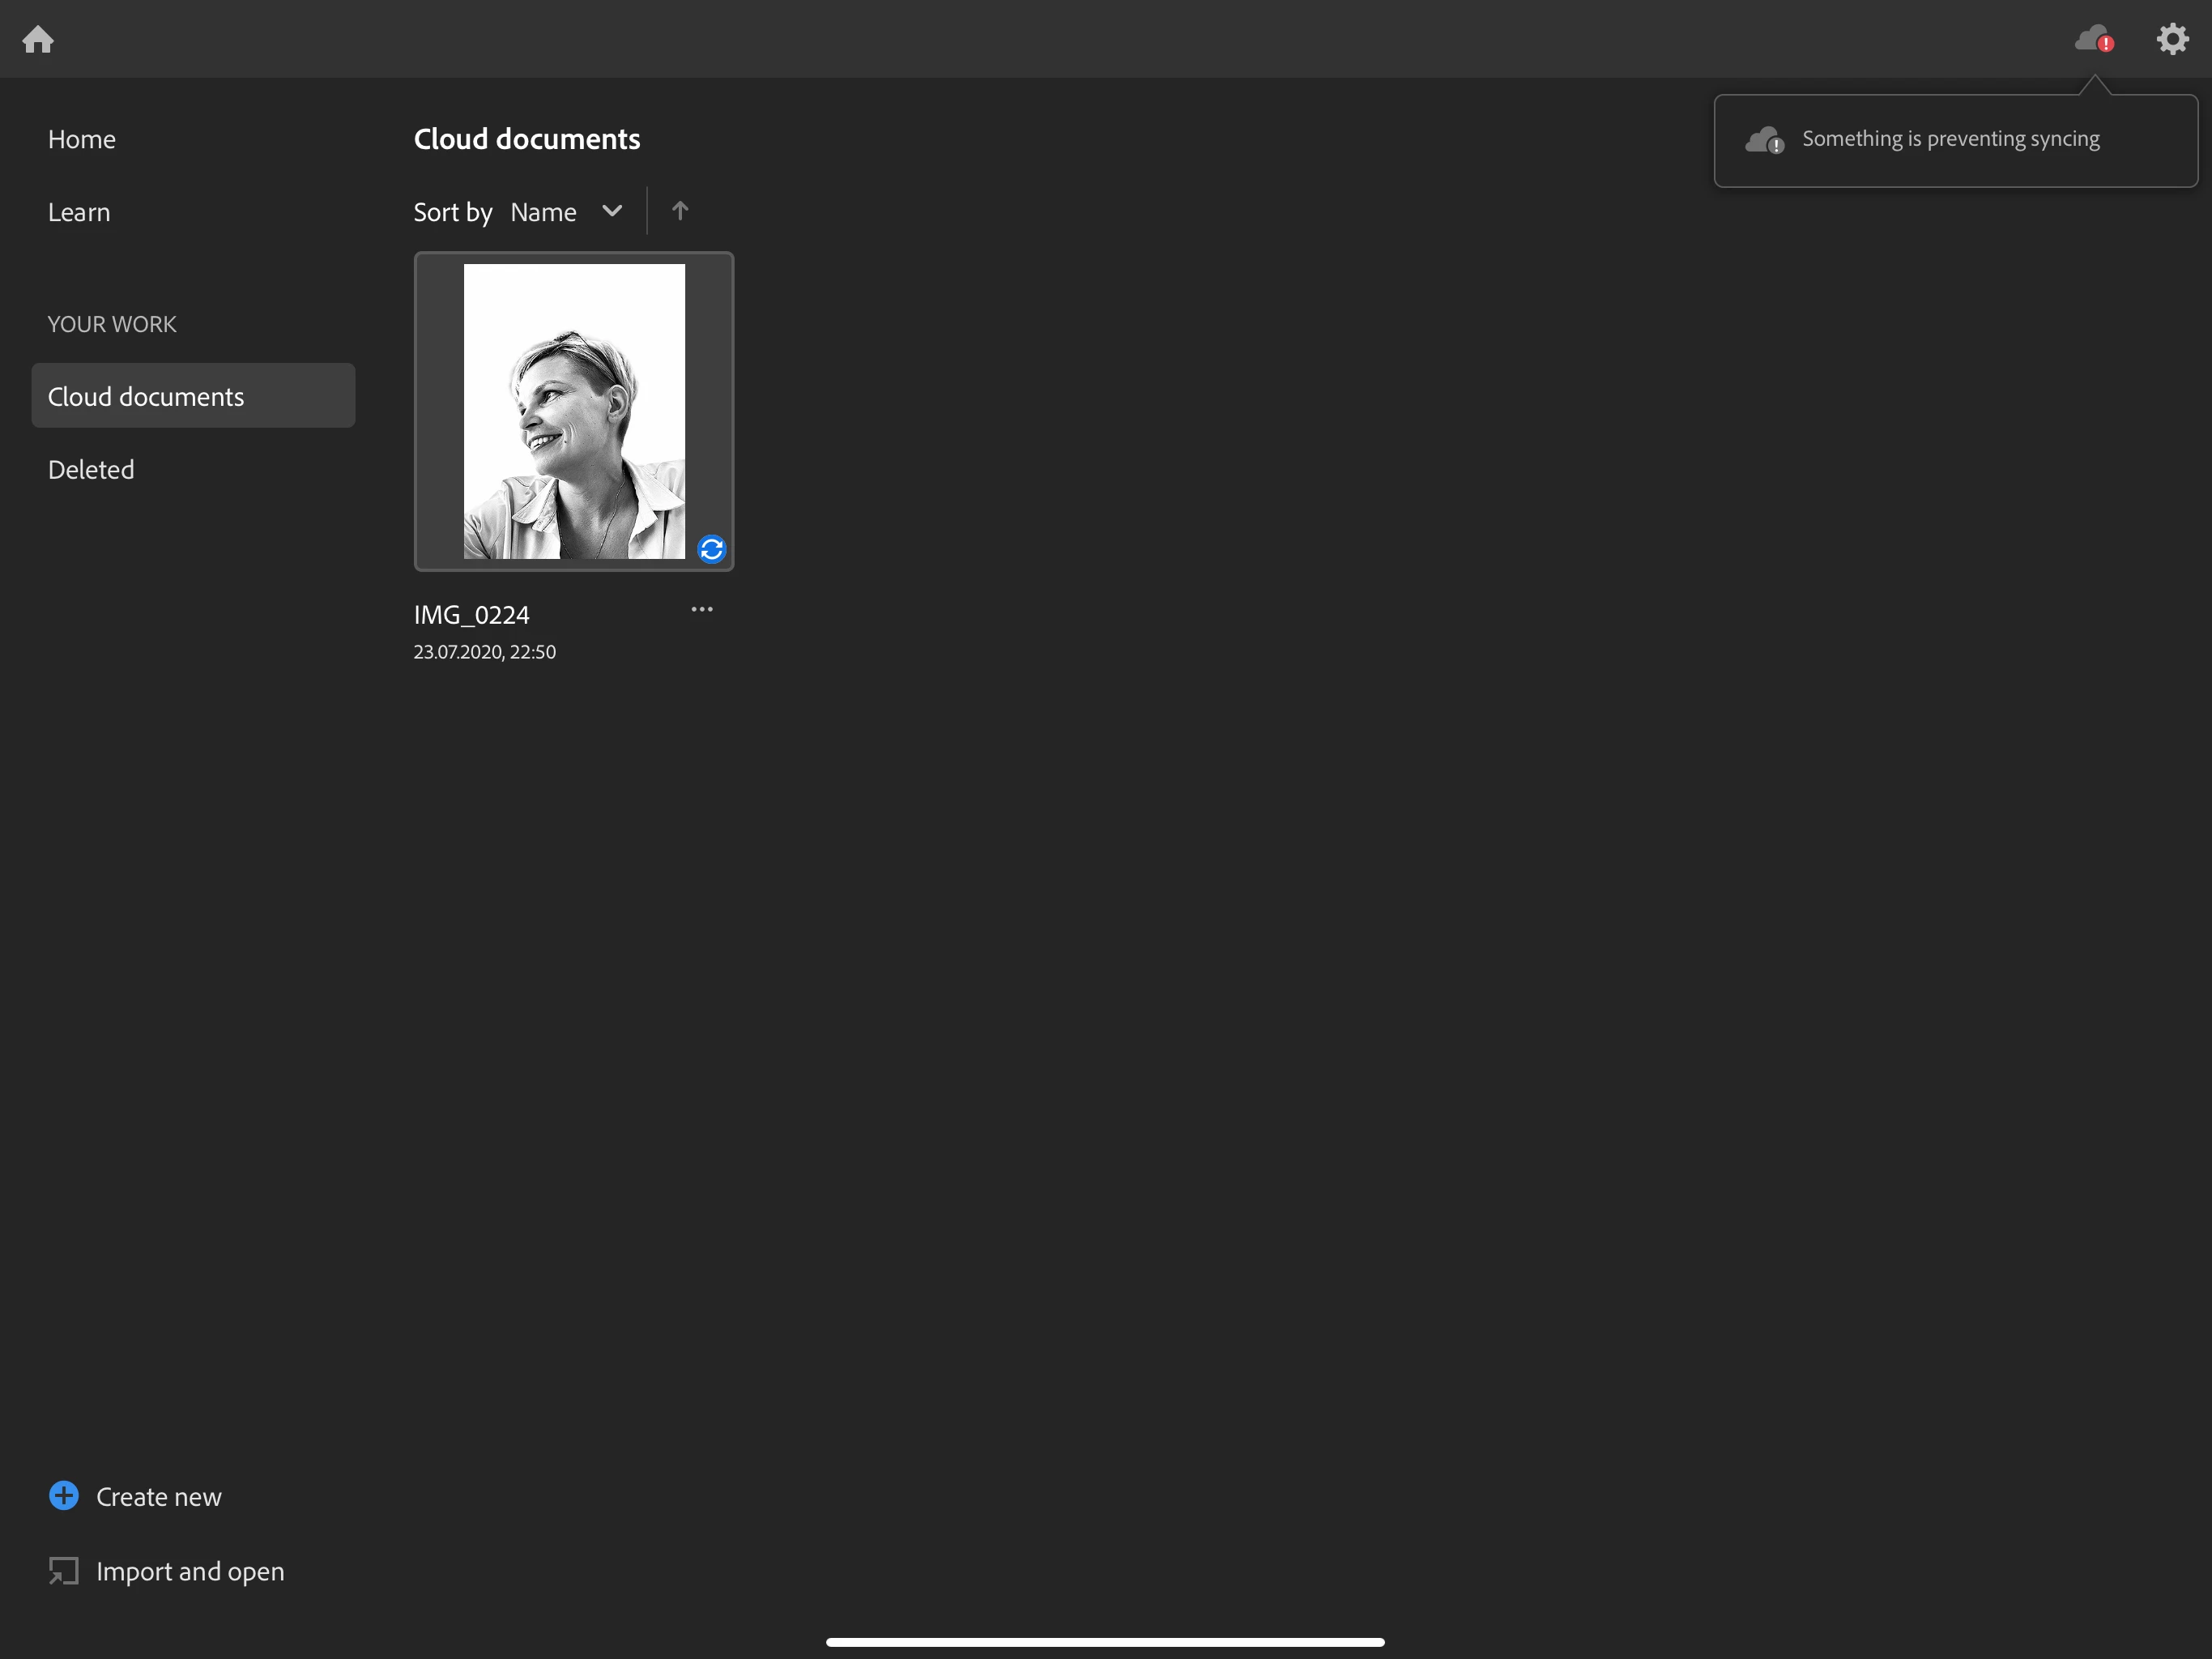The height and width of the screenshot is (1659, 2212).
Task: Click the blue plus Create new icon
Action: coord(64,1496)
